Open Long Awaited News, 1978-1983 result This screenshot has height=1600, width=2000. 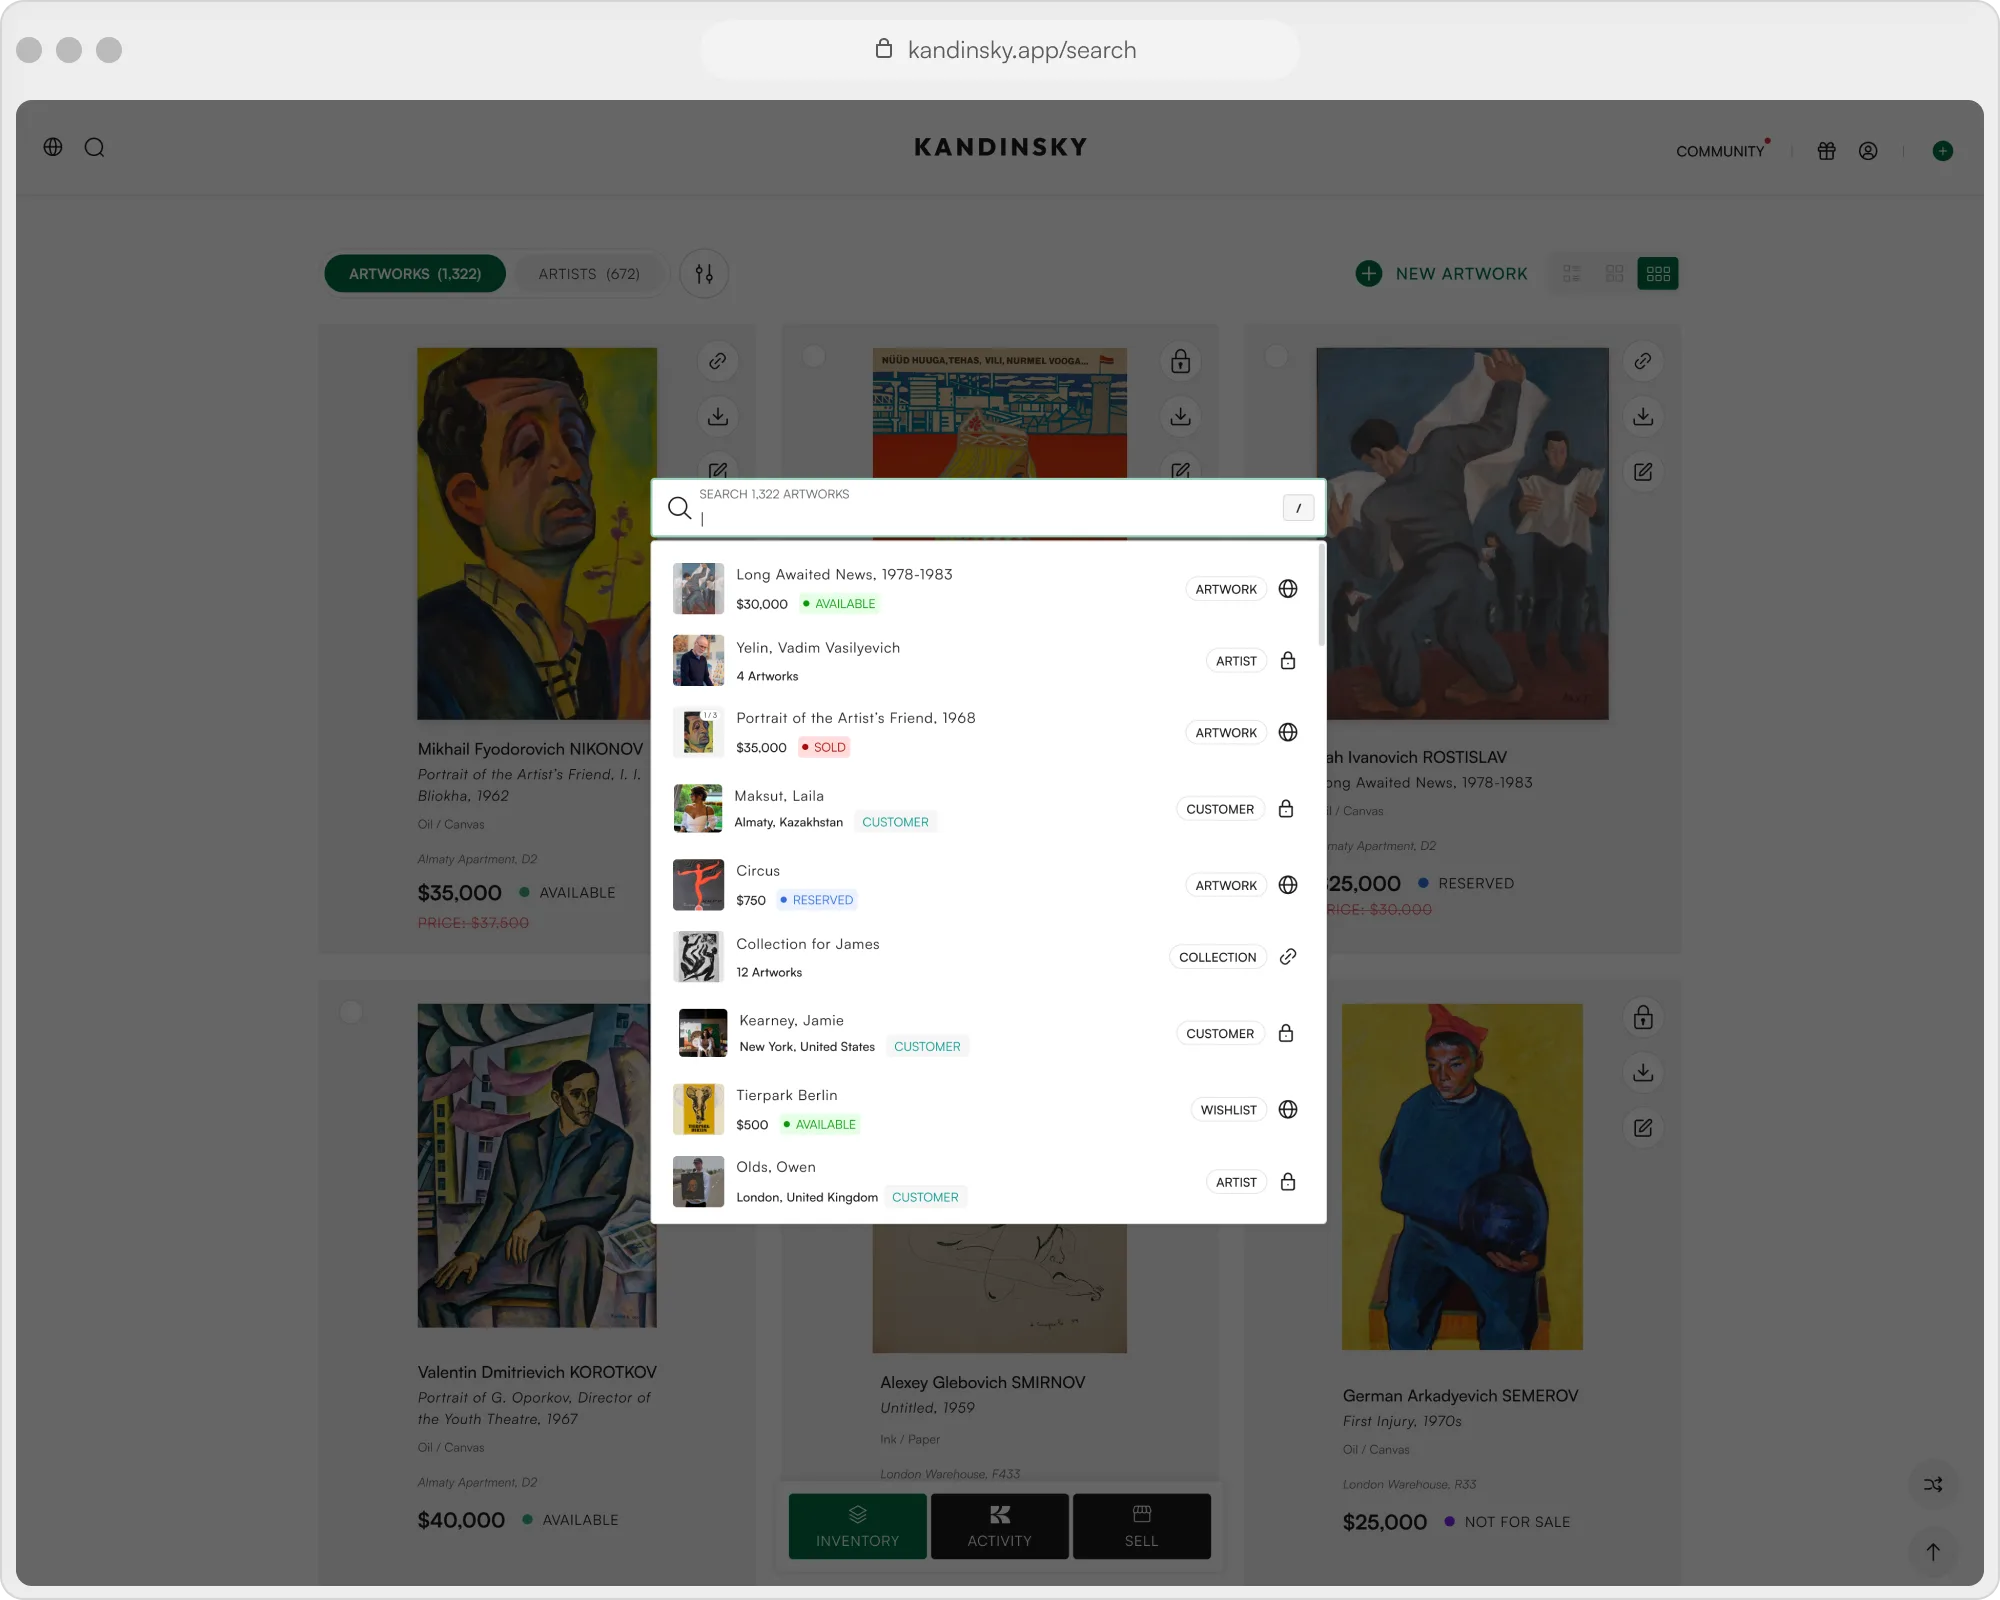pos(988,589)
